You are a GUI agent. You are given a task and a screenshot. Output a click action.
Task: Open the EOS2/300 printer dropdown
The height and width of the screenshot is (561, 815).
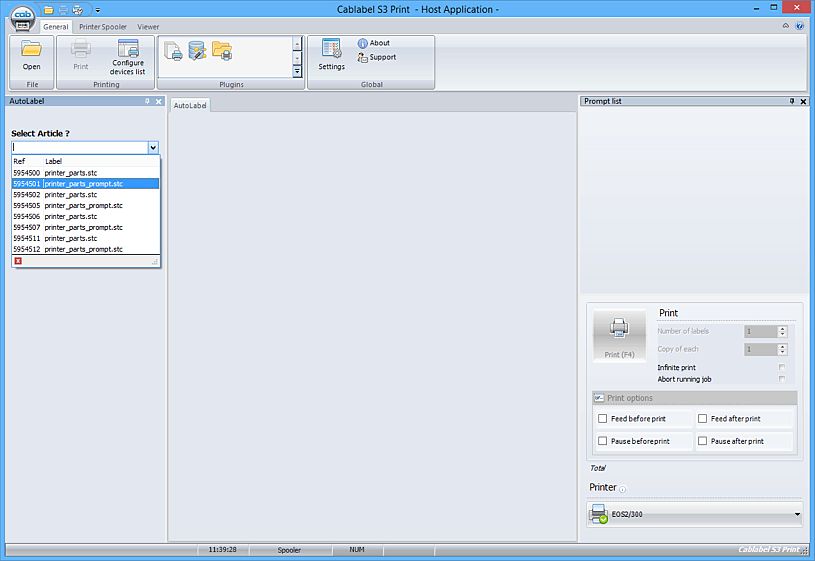(x=797, y=514)
